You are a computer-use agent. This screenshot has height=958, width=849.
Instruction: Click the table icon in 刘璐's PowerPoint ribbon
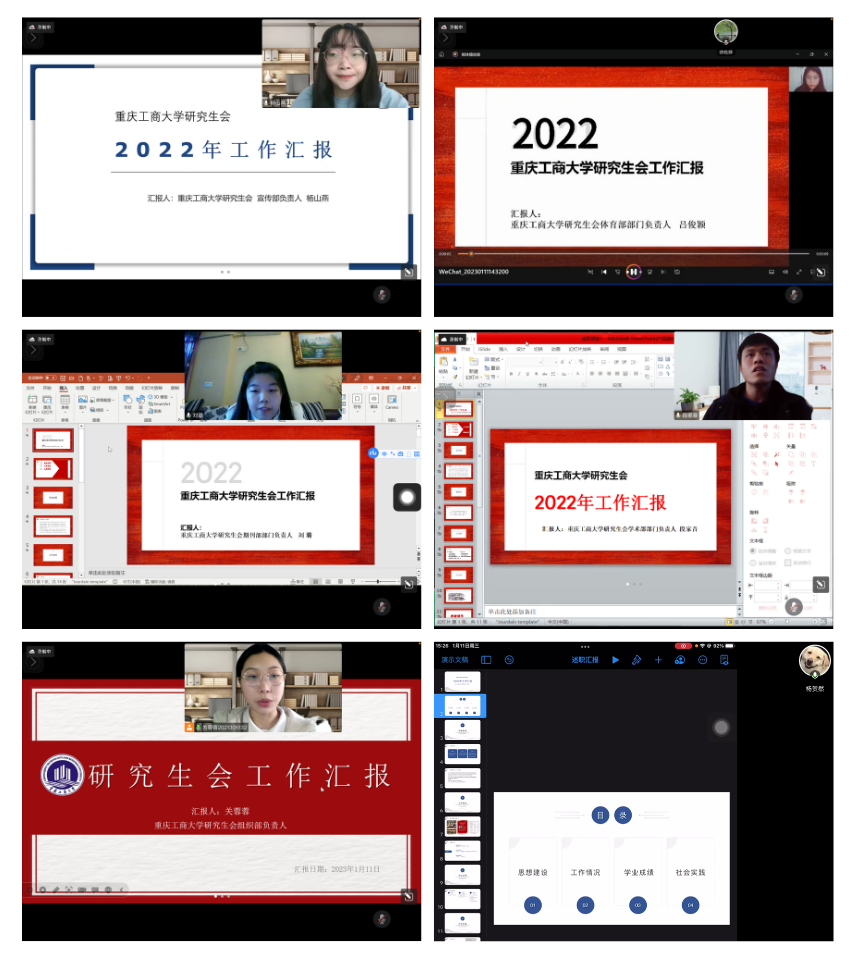[x=65, y=400]
